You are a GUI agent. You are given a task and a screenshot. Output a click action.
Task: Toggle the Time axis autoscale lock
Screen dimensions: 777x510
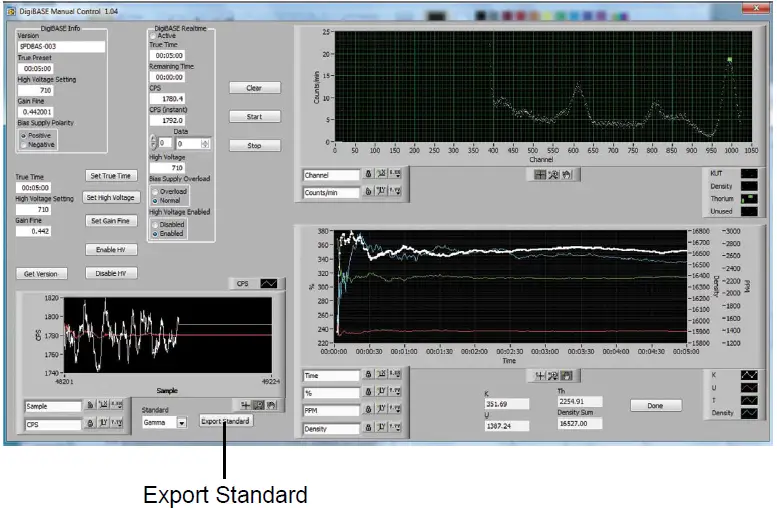[368, 374]
